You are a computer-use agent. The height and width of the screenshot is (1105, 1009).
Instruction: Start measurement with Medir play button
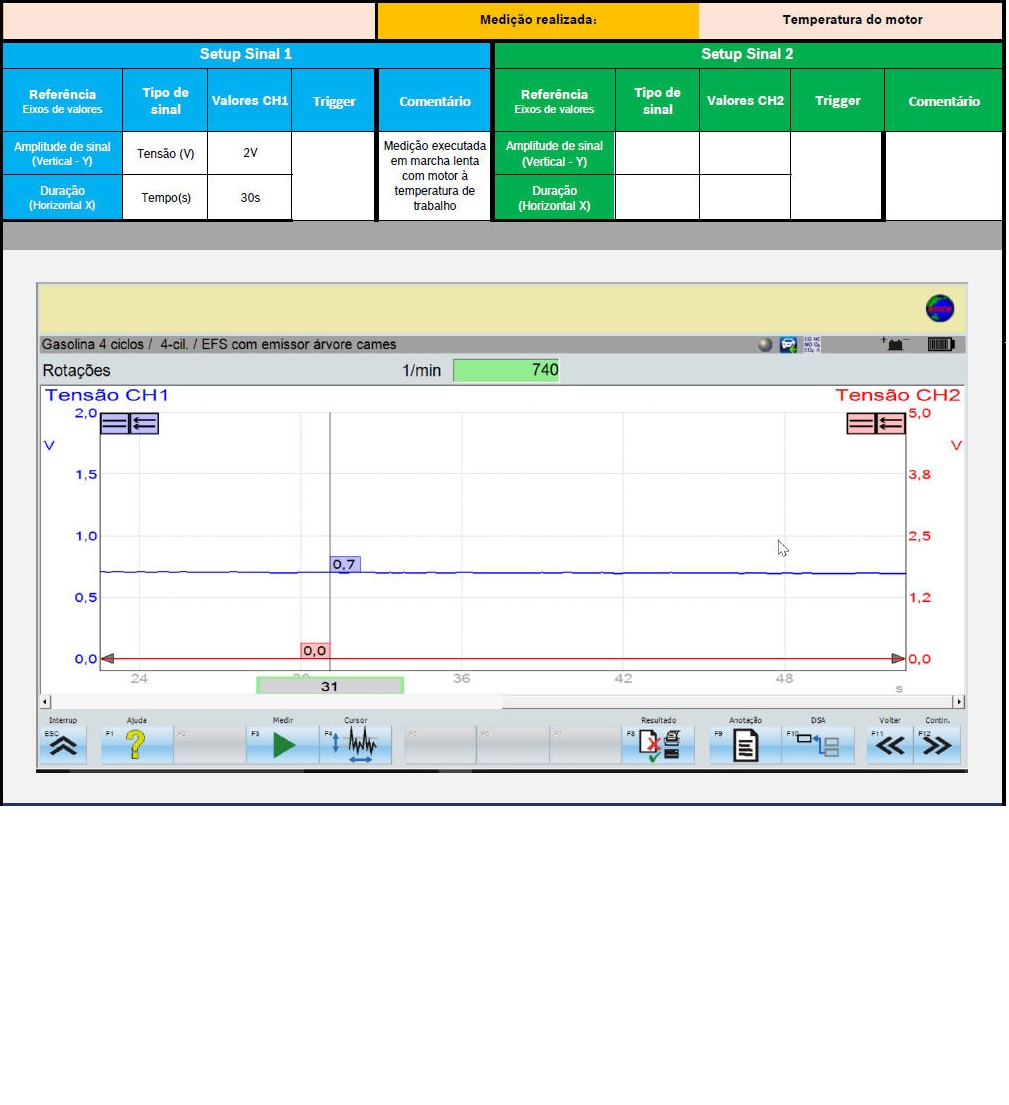click(x=283, y=746)
